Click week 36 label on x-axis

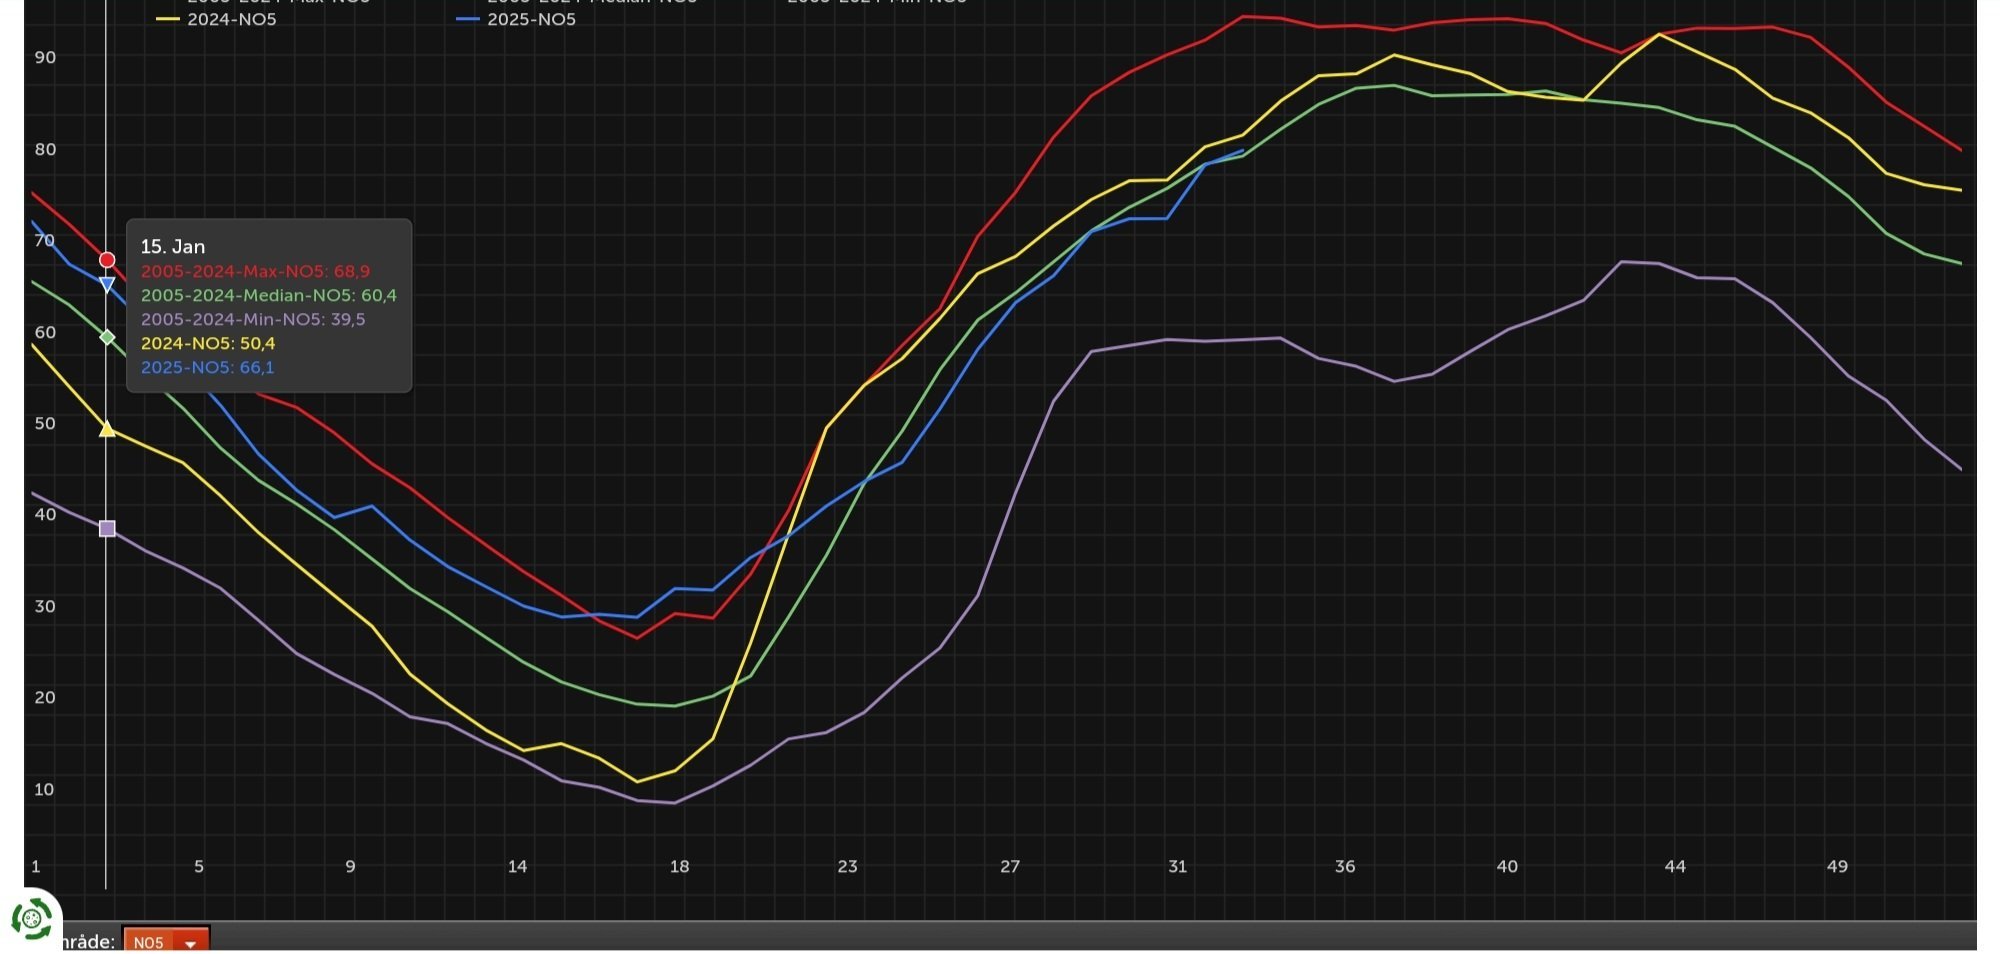1345,866
